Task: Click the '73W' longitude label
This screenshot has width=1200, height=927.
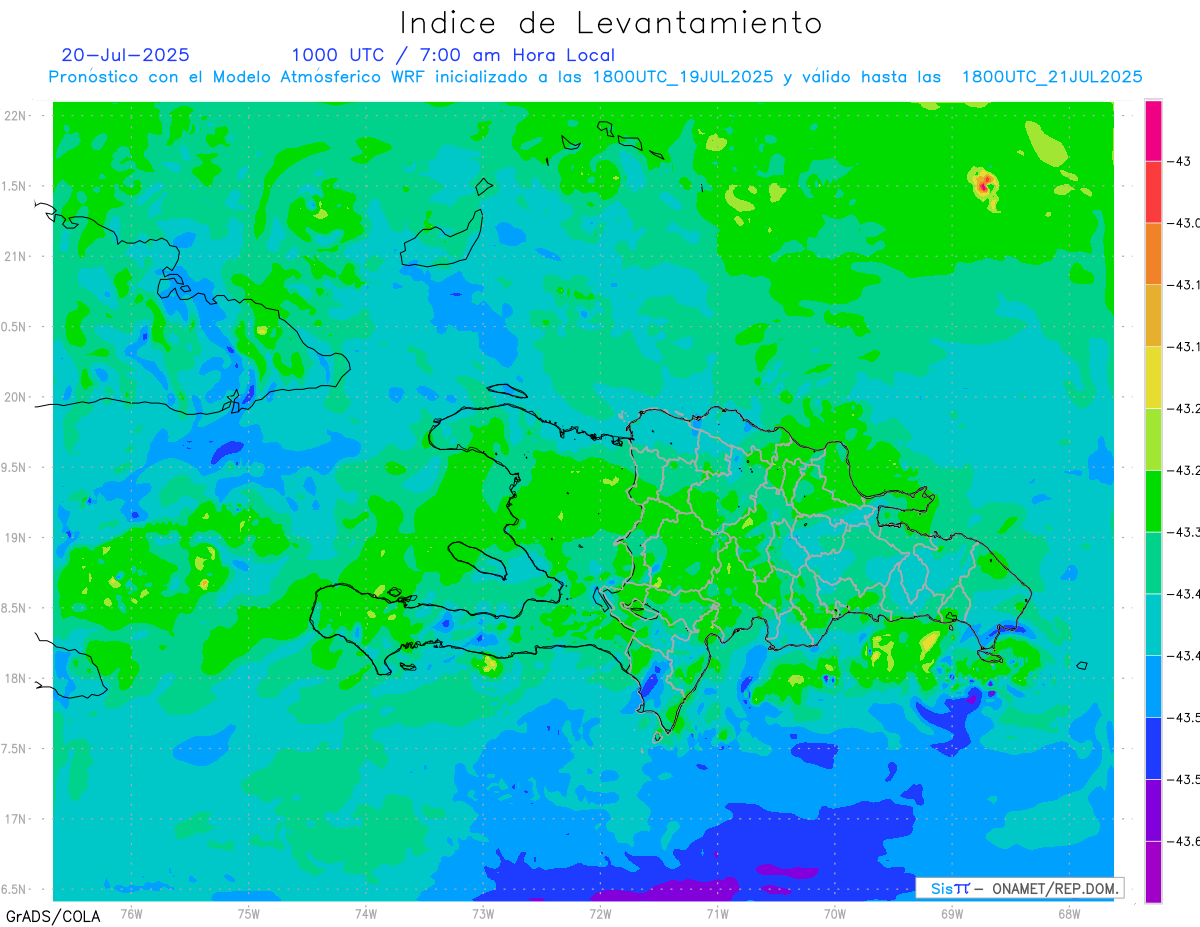Action: (483, 912)
